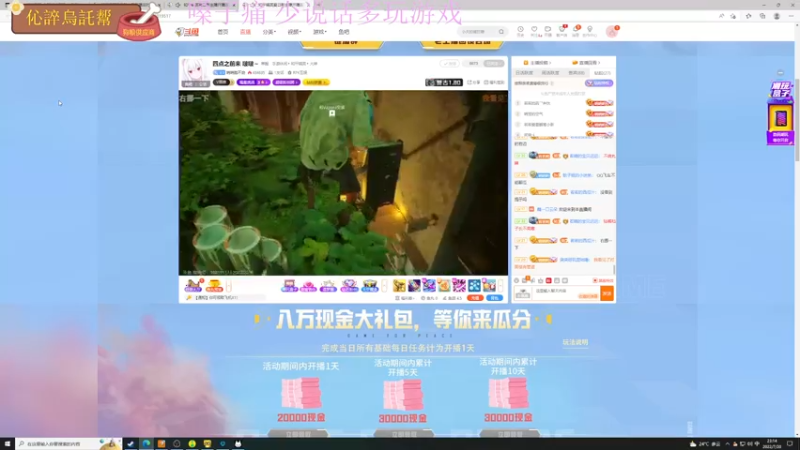Viewport: 800px width, 450px height.
Task: Click the dark level badge under streamer name
Action: click(222, 82)
